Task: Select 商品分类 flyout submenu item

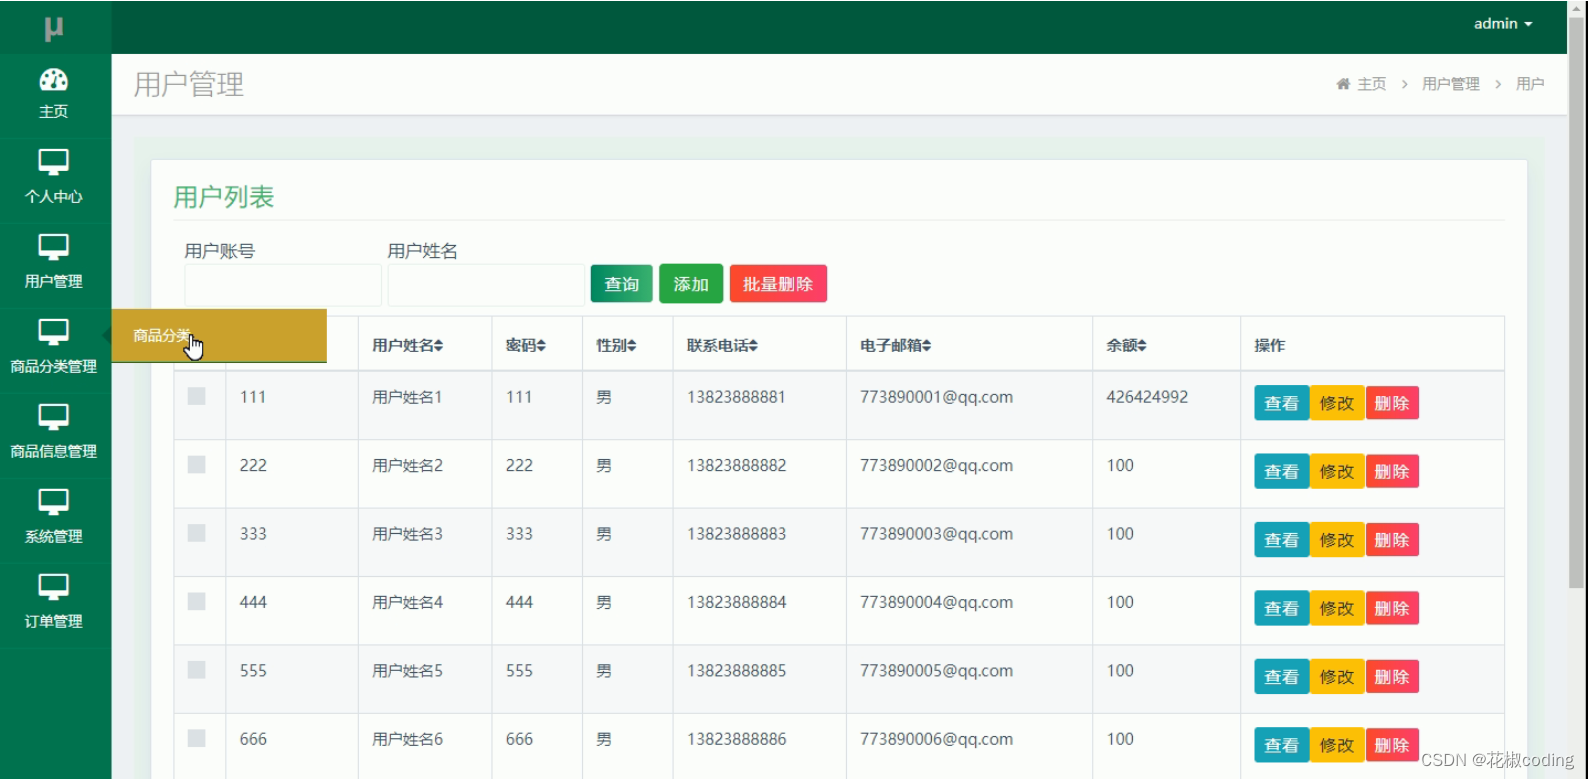Action: (x=219, y=336)
